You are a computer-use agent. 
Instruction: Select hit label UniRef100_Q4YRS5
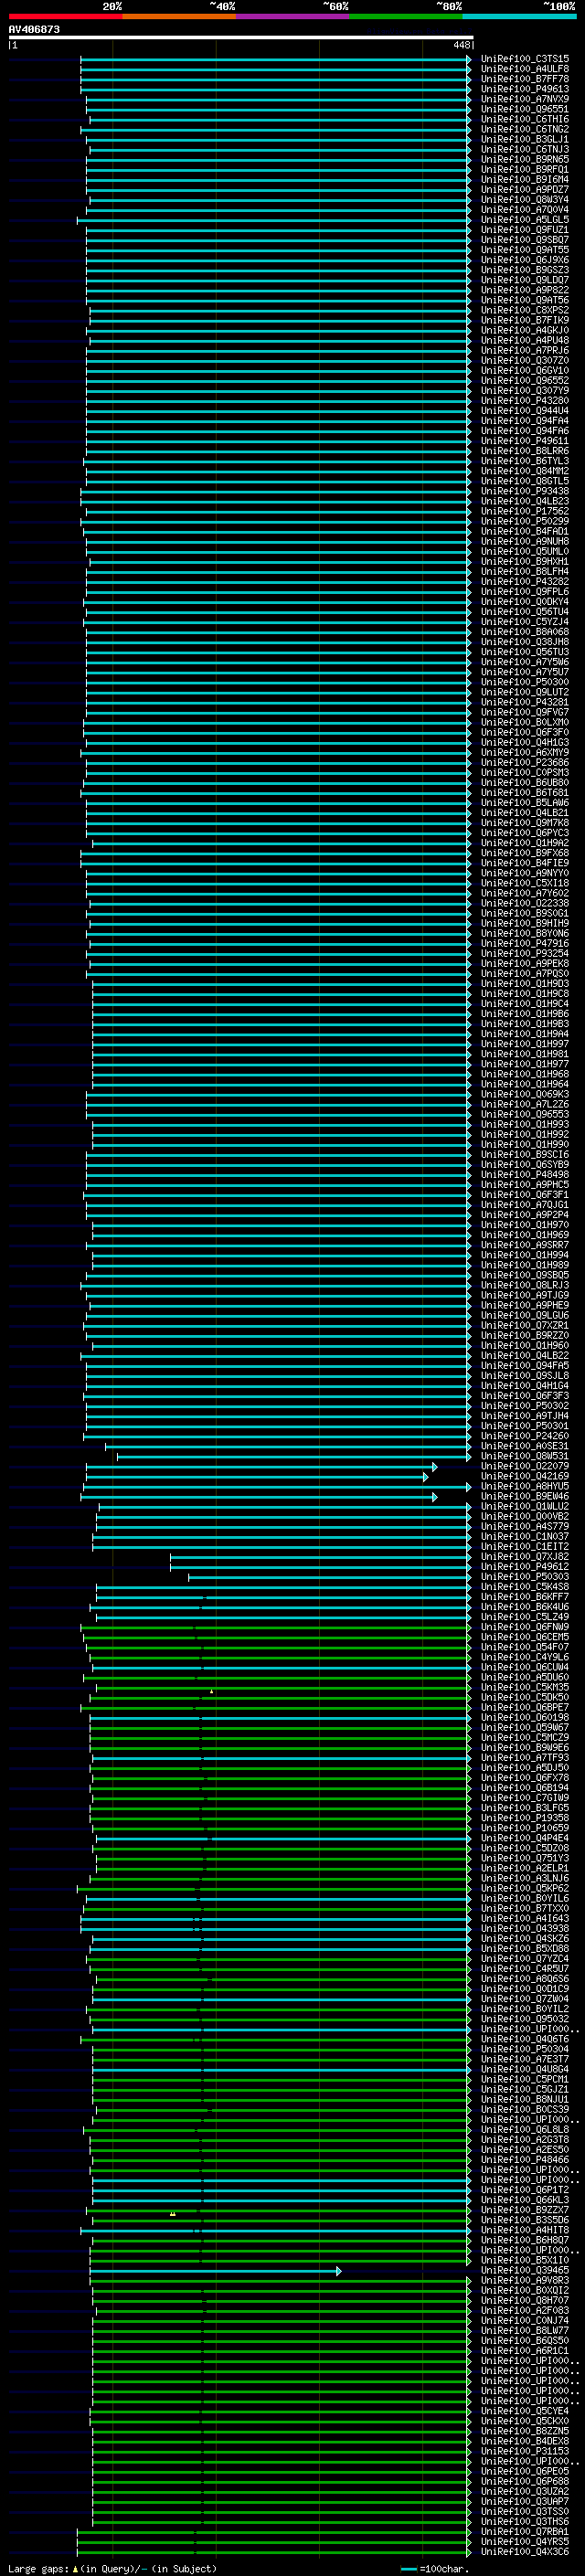click(x=525, y=2541)
